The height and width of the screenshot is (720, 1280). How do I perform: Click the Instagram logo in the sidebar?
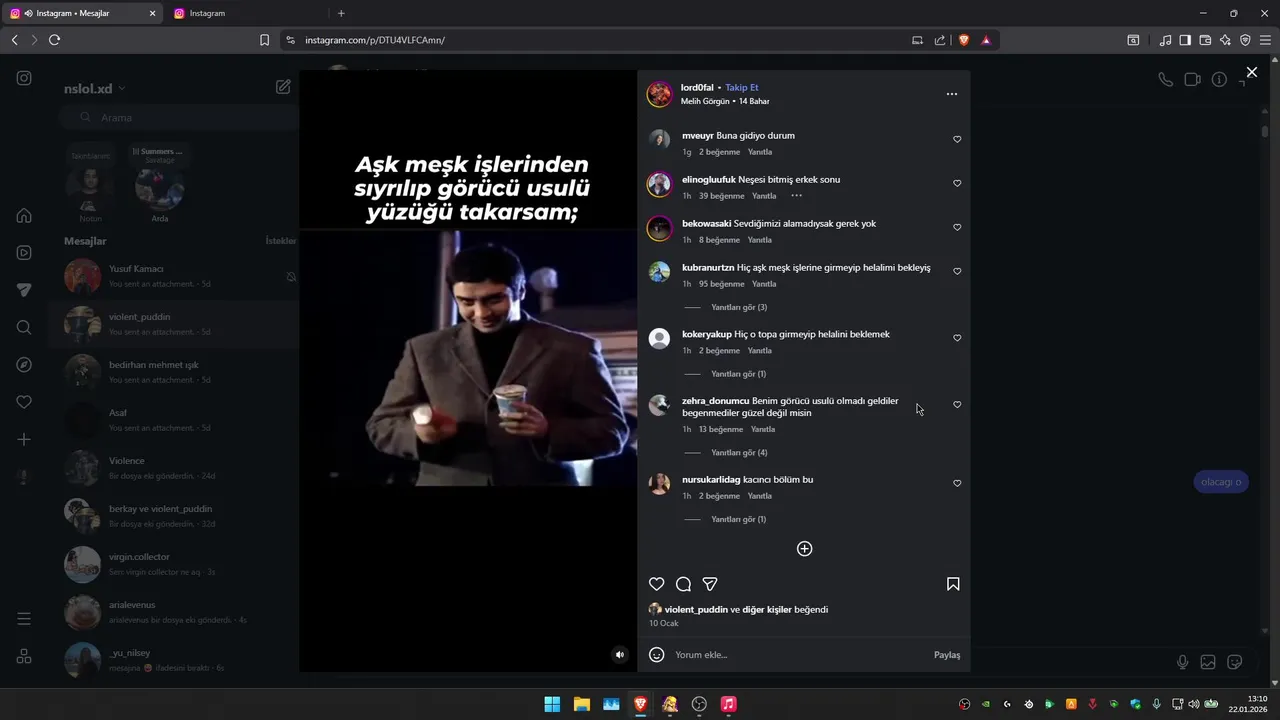pos(24,78)
